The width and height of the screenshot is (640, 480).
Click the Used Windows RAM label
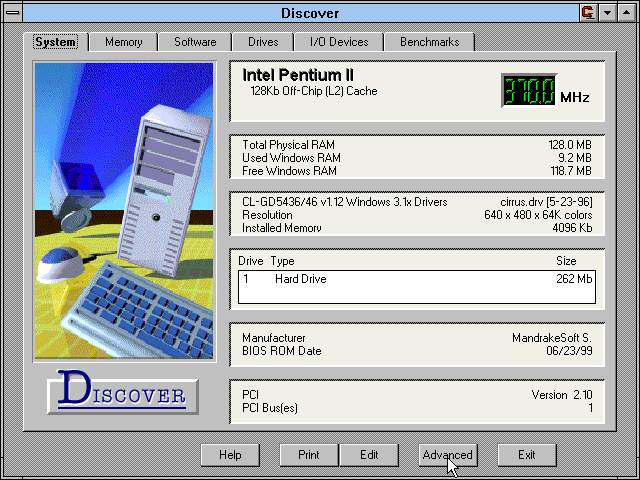coord(291,158)
